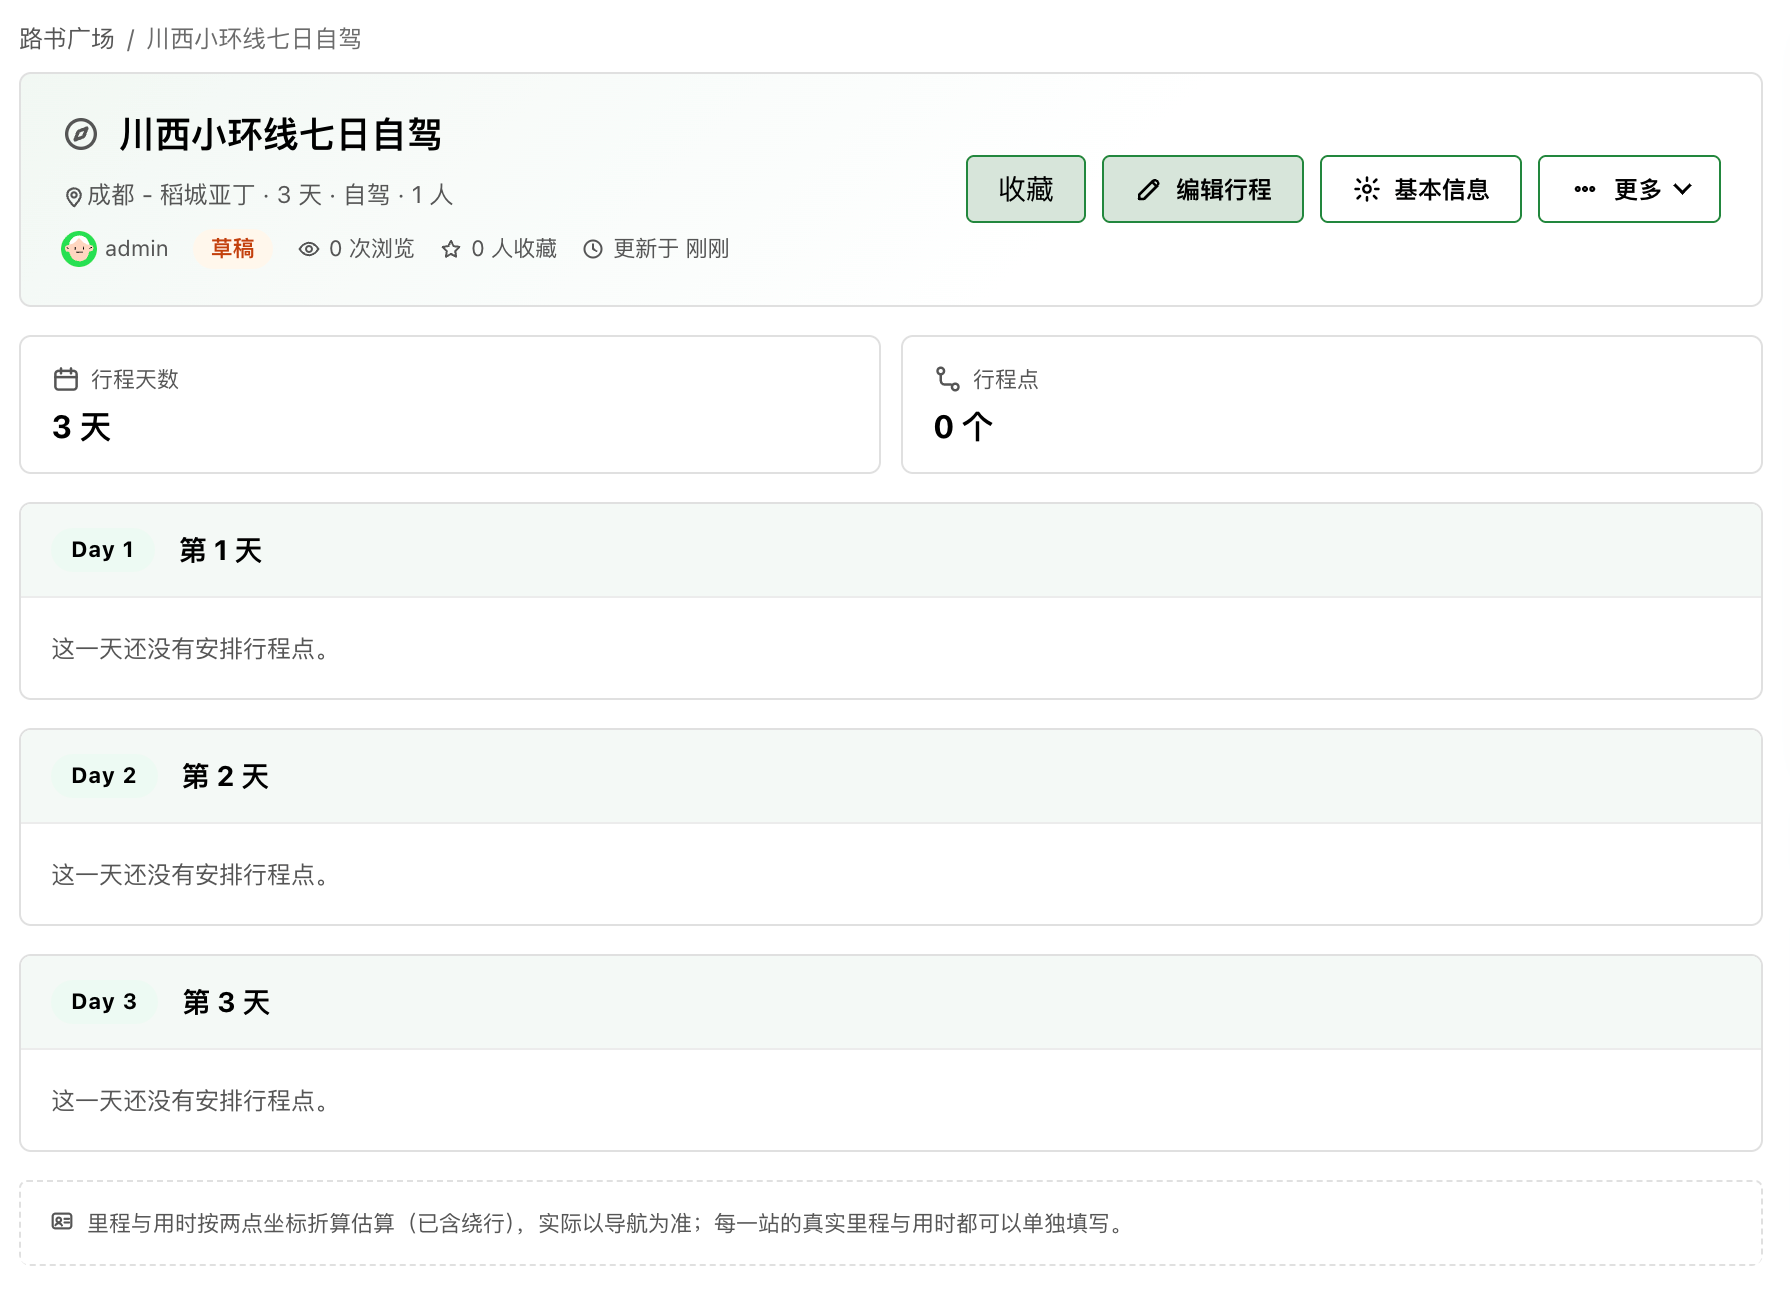Select the 第 3 天 heading
This screenshot has width=1790, height=1296.
(x=226, y=1003)
